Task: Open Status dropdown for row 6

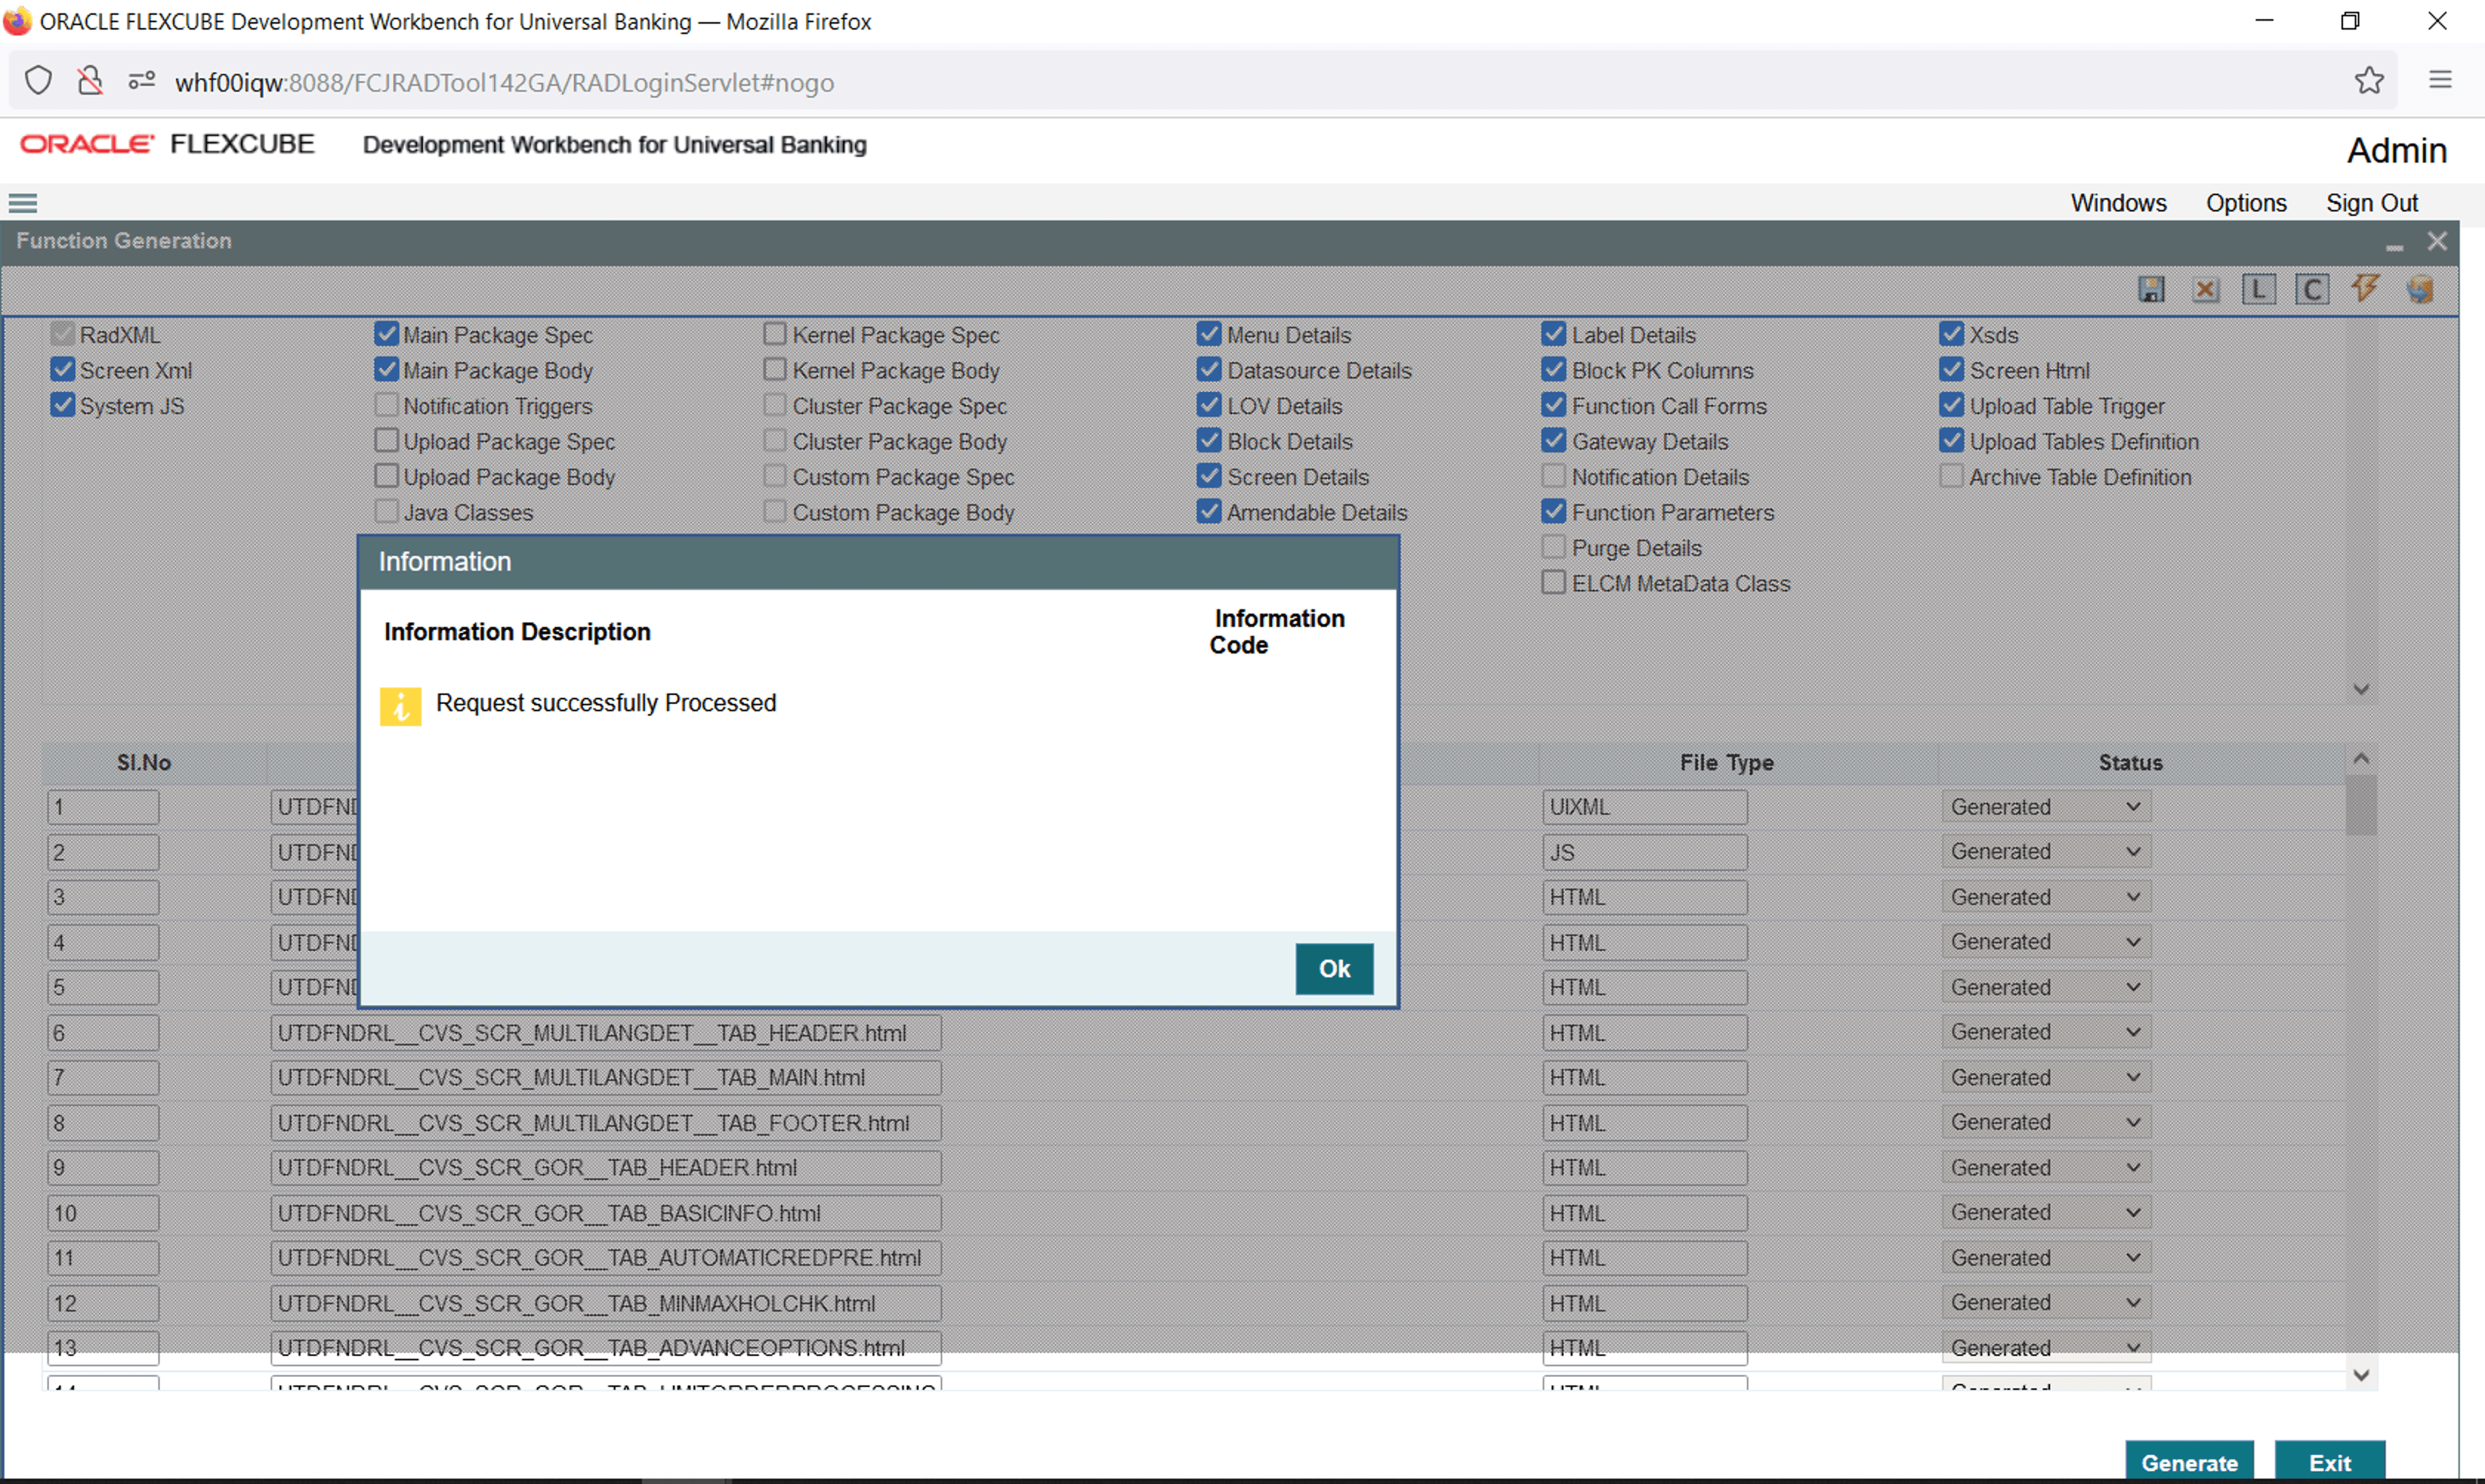Action: click(x=2045, y=1032)
